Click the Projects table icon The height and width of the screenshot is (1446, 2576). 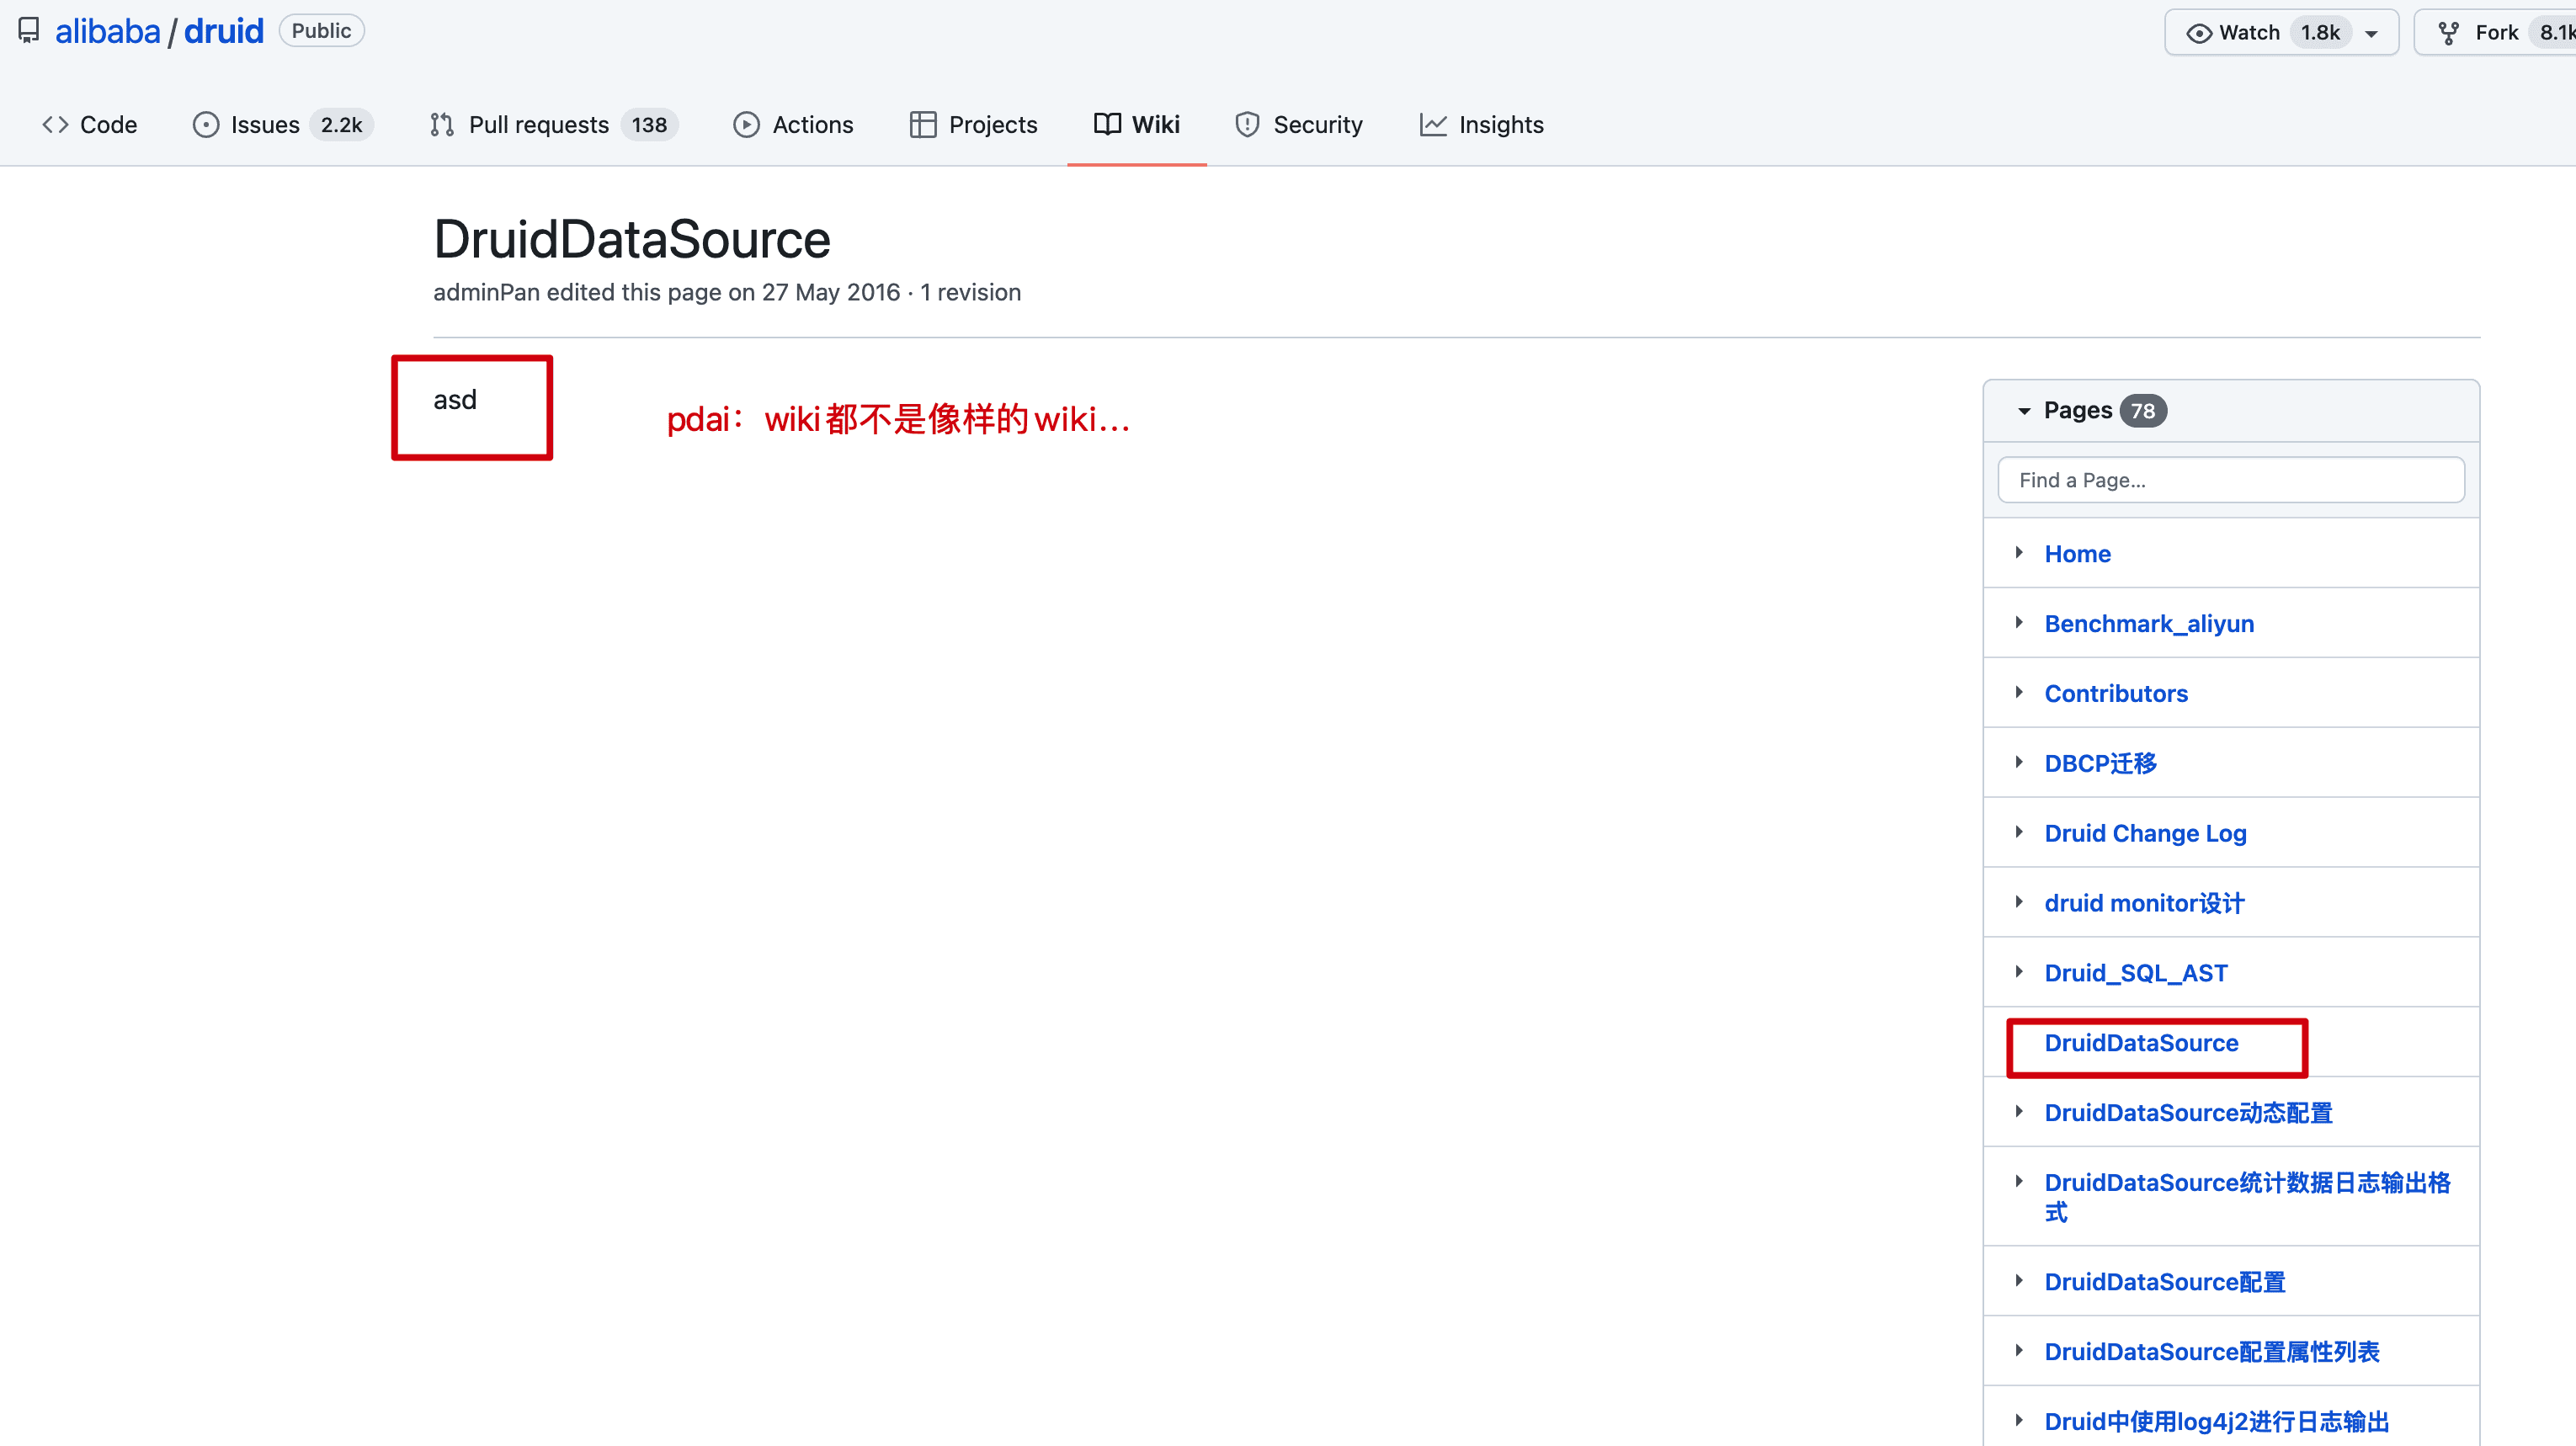coord(922,125)
